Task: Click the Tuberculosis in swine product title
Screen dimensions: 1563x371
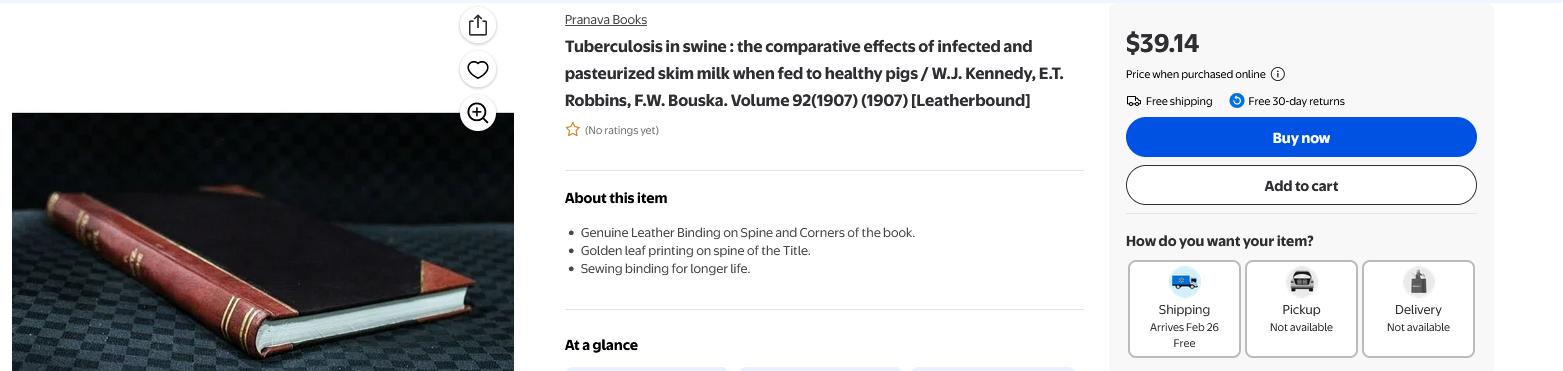Action: pos(799,74)
